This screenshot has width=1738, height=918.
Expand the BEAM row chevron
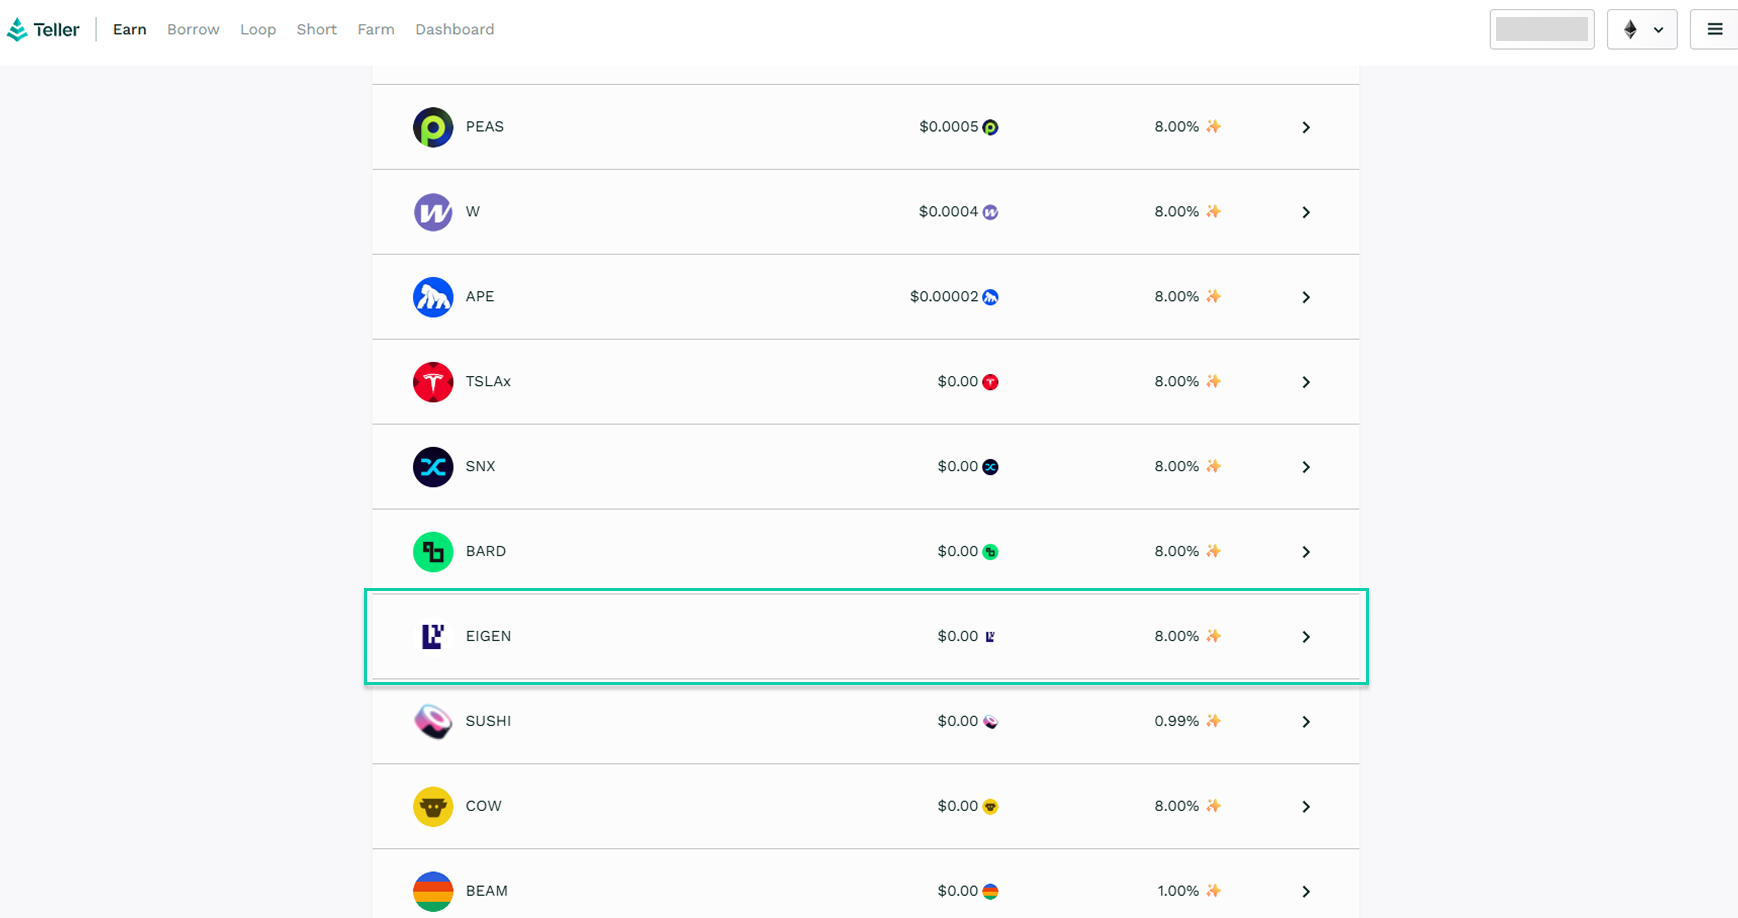(1306, 891)
